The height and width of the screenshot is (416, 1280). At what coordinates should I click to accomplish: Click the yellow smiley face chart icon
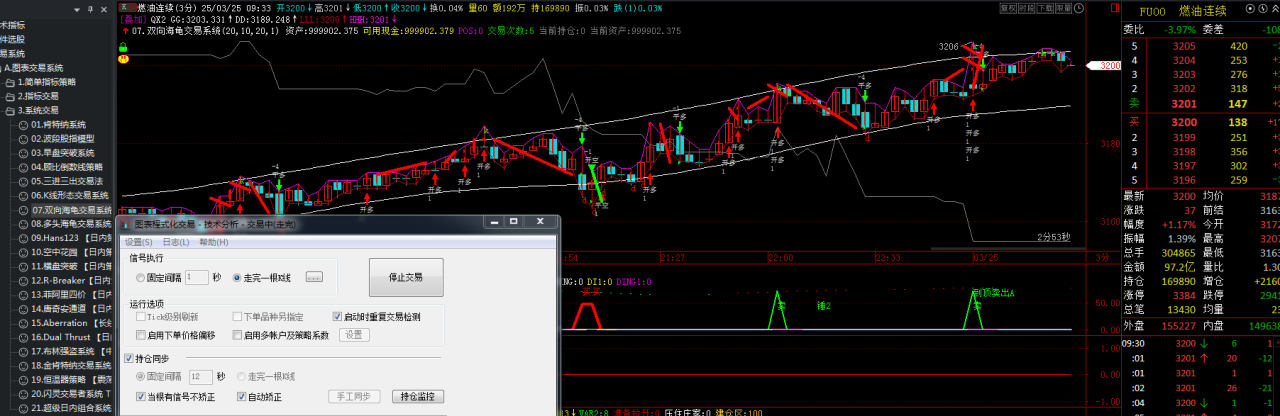click(x=123, y=59)
